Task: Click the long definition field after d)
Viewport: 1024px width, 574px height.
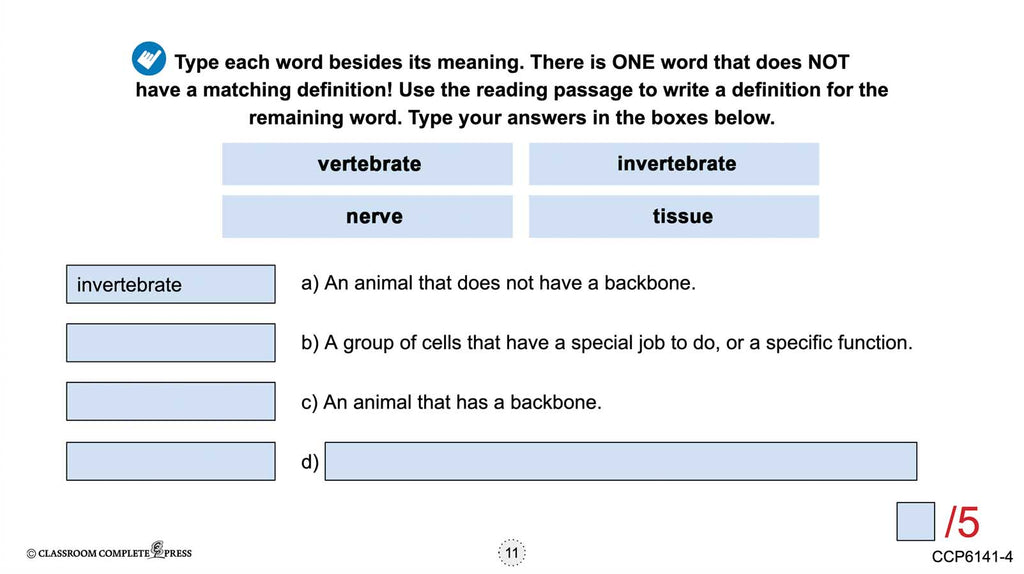Action: click(x=620, y=461)
